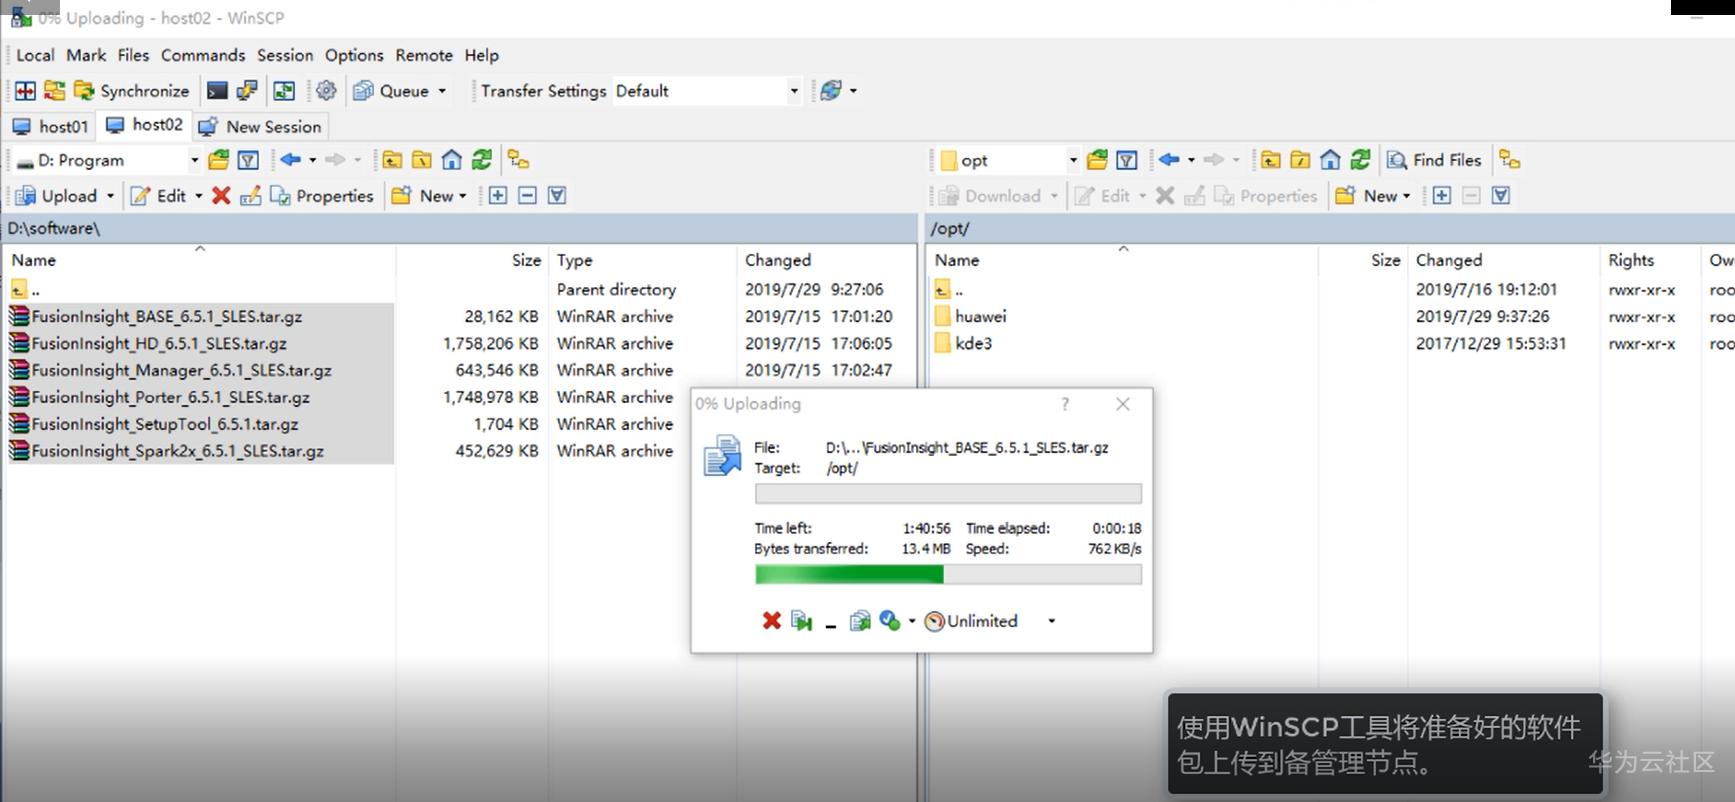The image size is (1735, 802).
Task: Expand the new connection globe dropdown arrow
Action: (853, 91)
